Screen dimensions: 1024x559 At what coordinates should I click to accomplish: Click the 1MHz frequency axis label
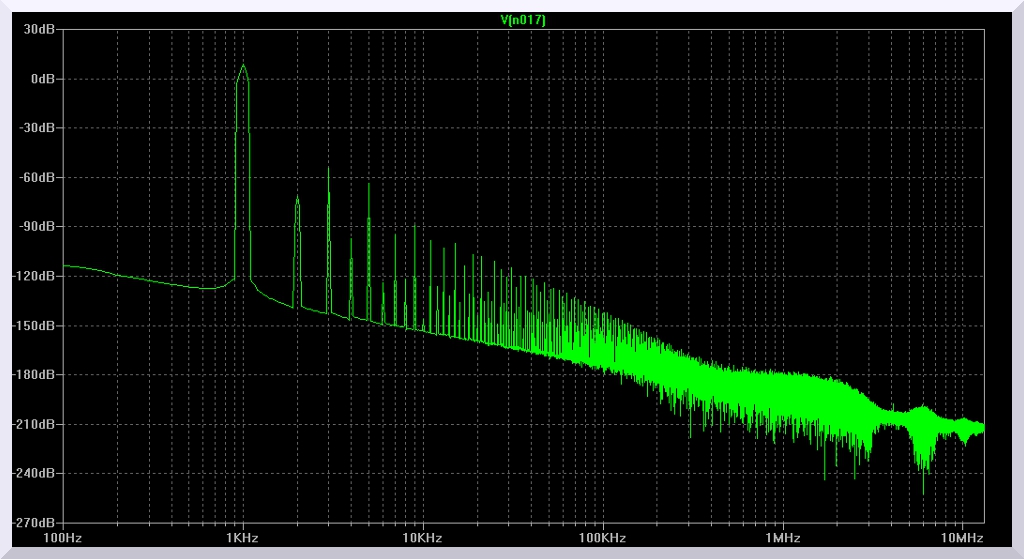pyautogui.click(x=782, y=538)
